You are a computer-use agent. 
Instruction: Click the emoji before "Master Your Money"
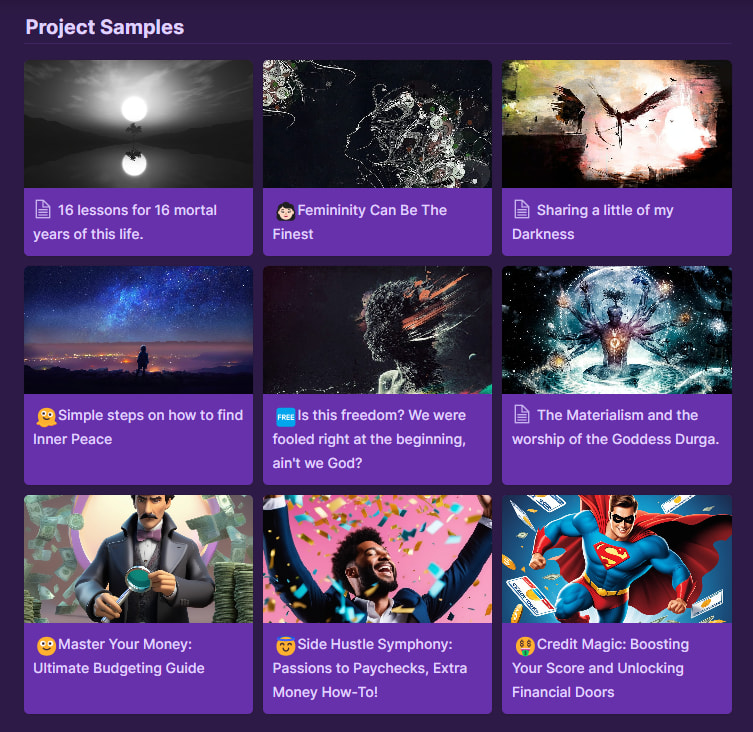46,646
